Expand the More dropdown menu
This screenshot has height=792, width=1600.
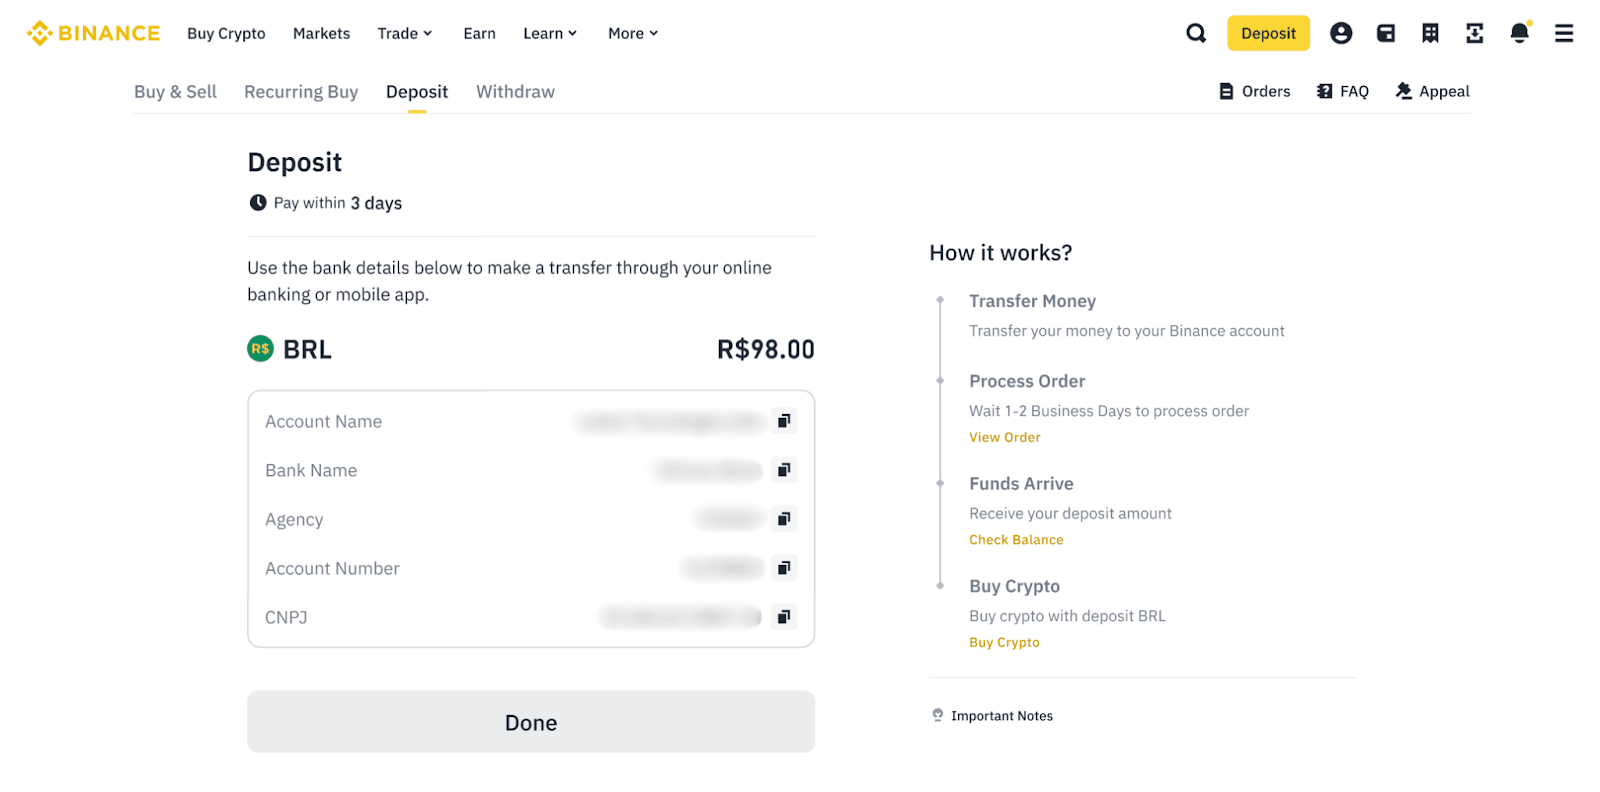pos(633,34)
